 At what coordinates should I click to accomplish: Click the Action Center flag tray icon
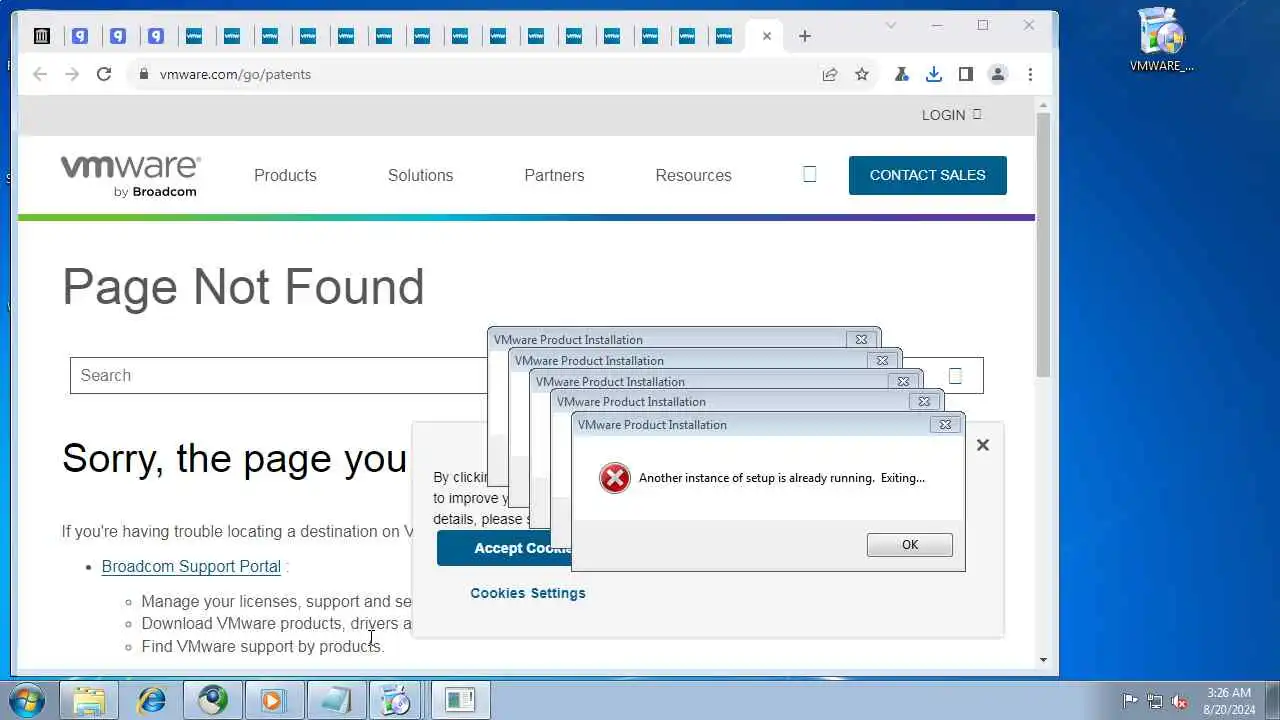coord(1130,701)
